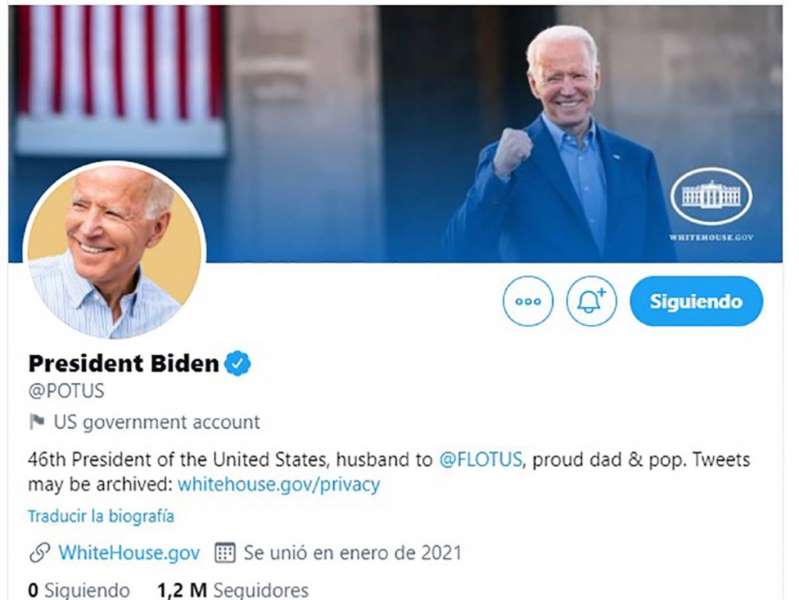Click the Siguiendo follow button
Screen dimensions: 799x600
(x=696, y=301)
